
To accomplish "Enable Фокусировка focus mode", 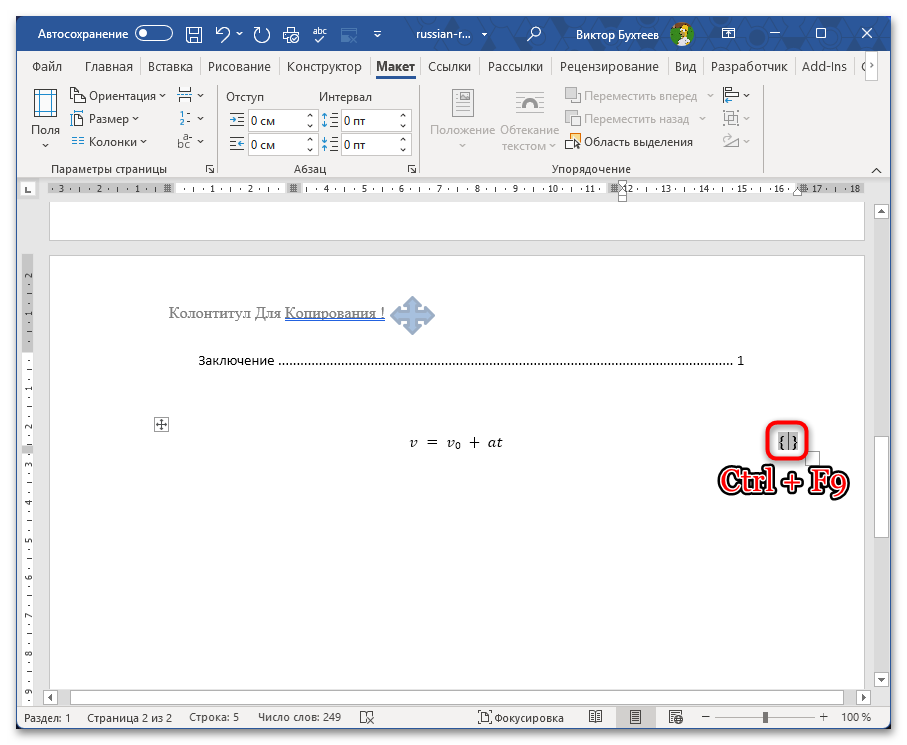I will pyautogui.click(x=521, y=718).
